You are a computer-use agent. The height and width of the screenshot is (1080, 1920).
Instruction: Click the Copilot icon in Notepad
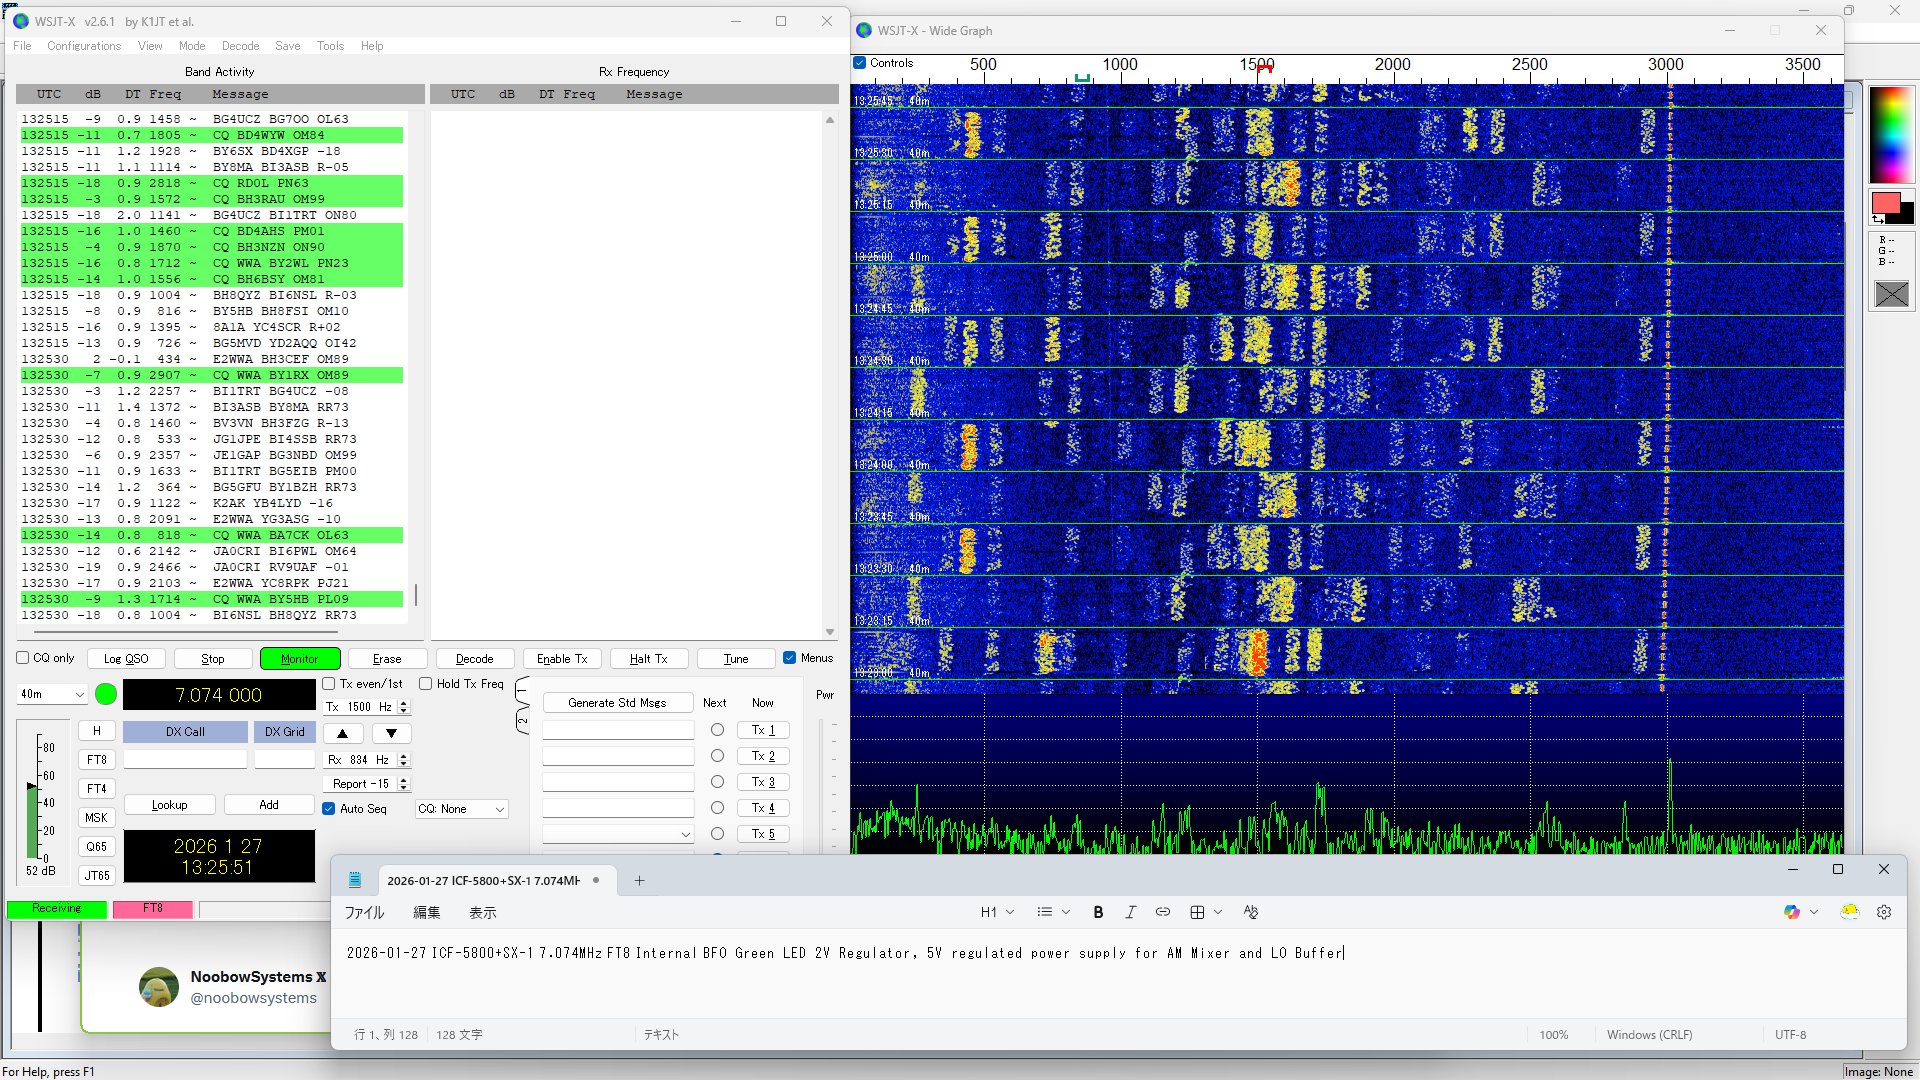1792,912
